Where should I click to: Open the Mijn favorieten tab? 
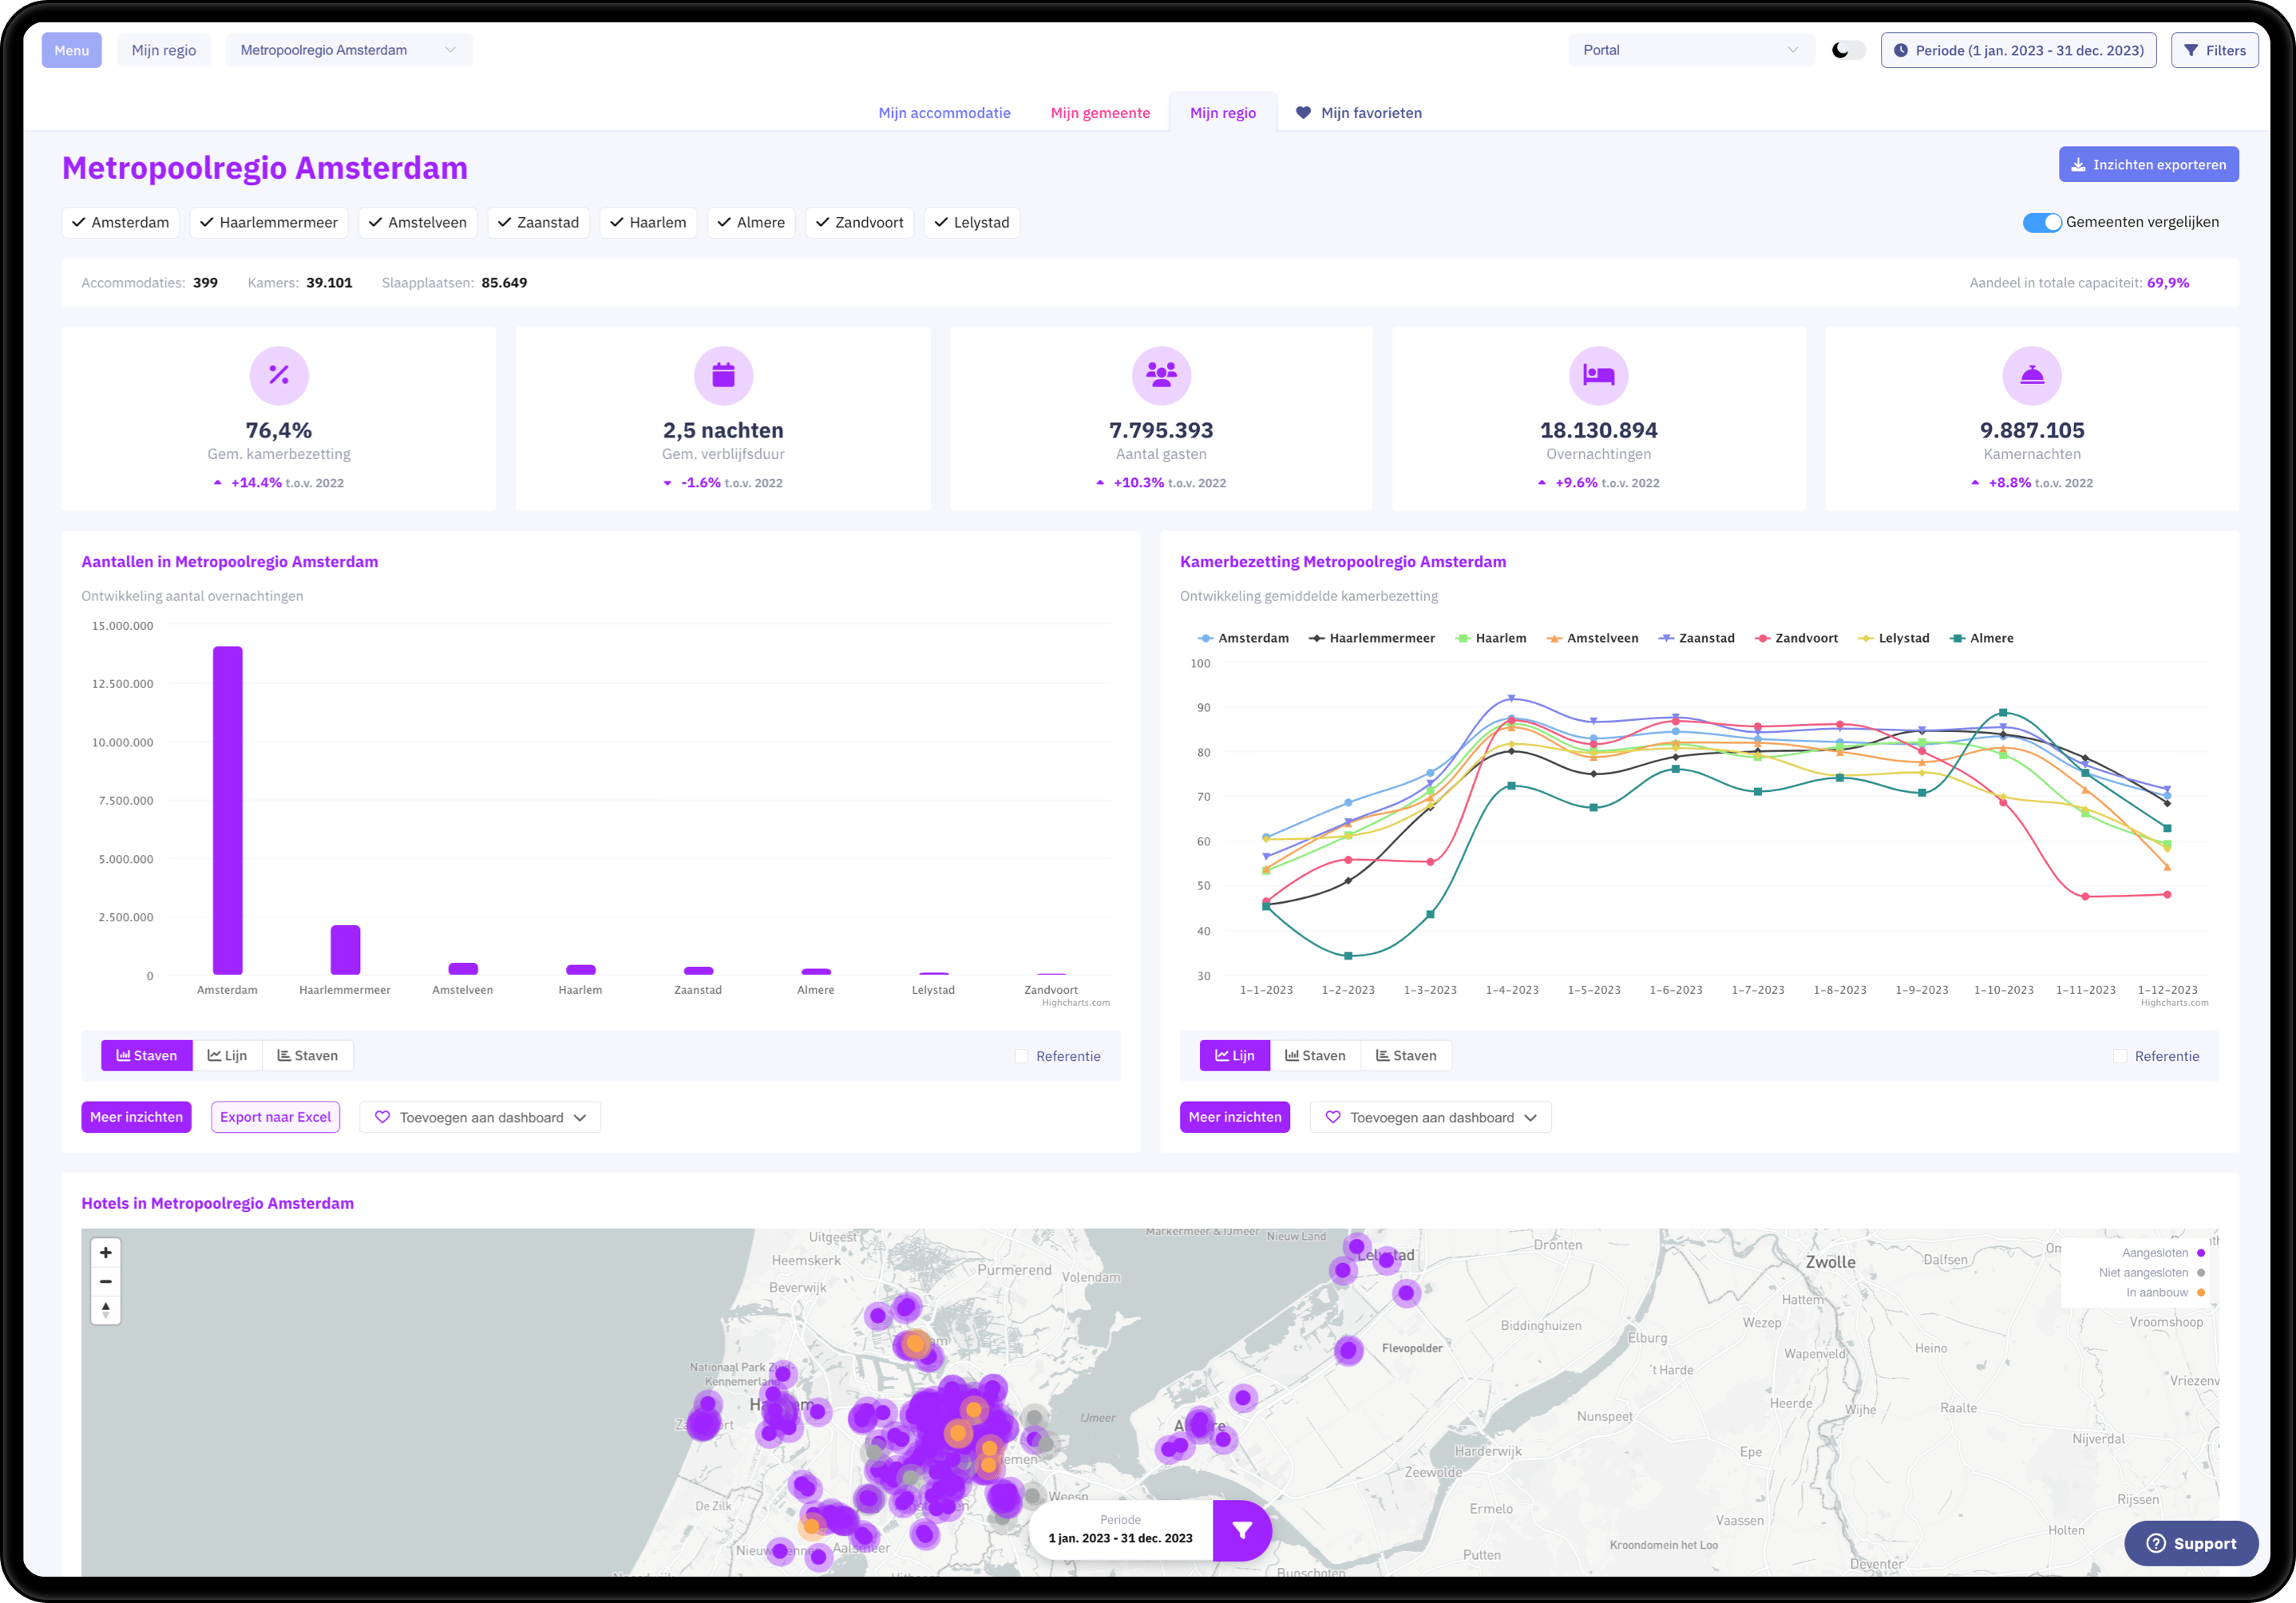coord(1359,113)
